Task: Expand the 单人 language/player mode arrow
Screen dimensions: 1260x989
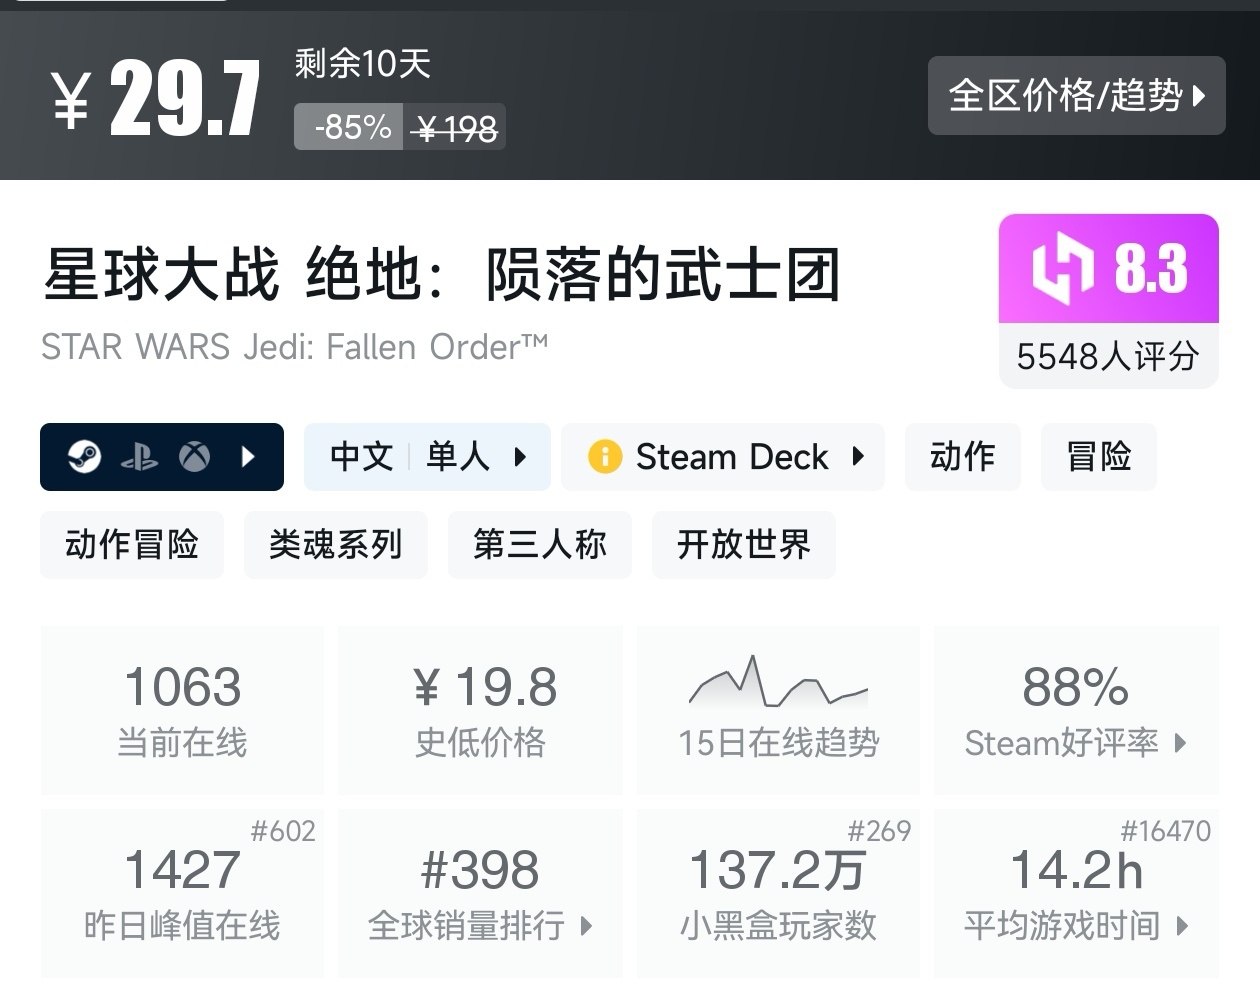Action: pyautogui.click(x=520, y=457)
